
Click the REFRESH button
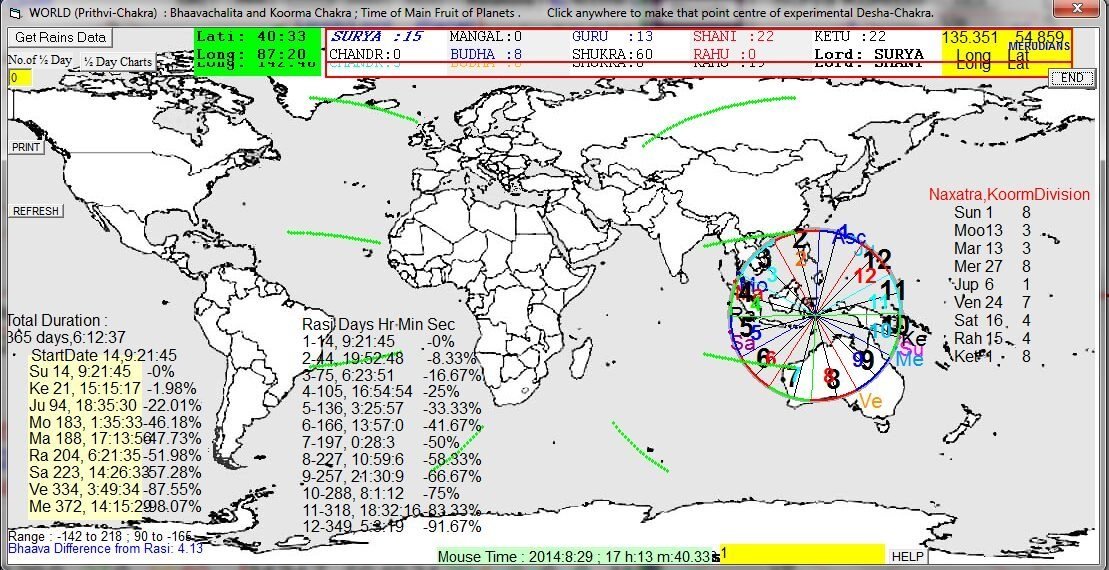pos(35,211)
